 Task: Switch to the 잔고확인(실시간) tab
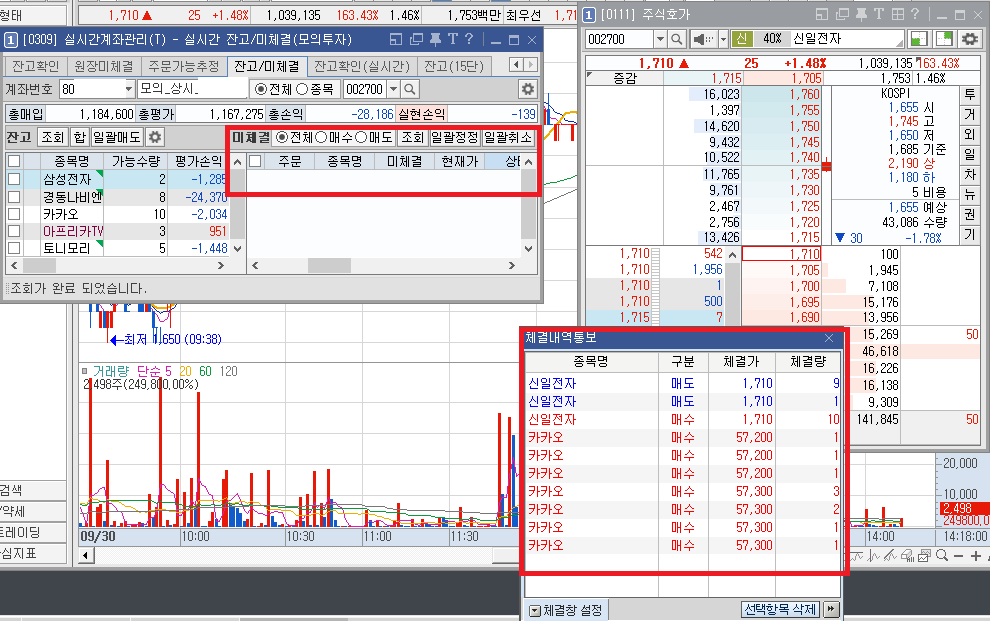362,66
